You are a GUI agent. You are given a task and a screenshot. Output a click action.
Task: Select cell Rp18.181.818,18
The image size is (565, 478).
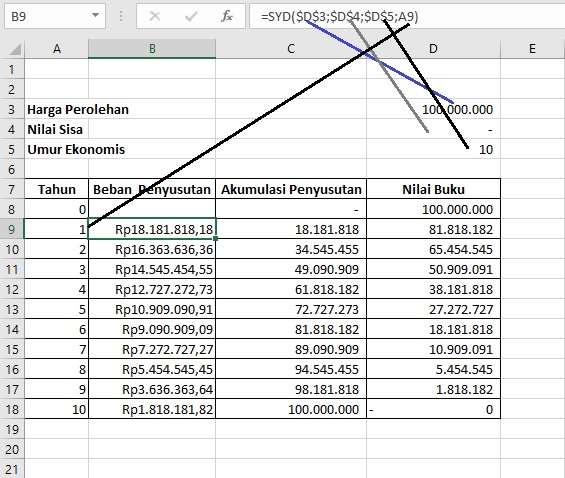pyautogui.click(x=152, y=229)
